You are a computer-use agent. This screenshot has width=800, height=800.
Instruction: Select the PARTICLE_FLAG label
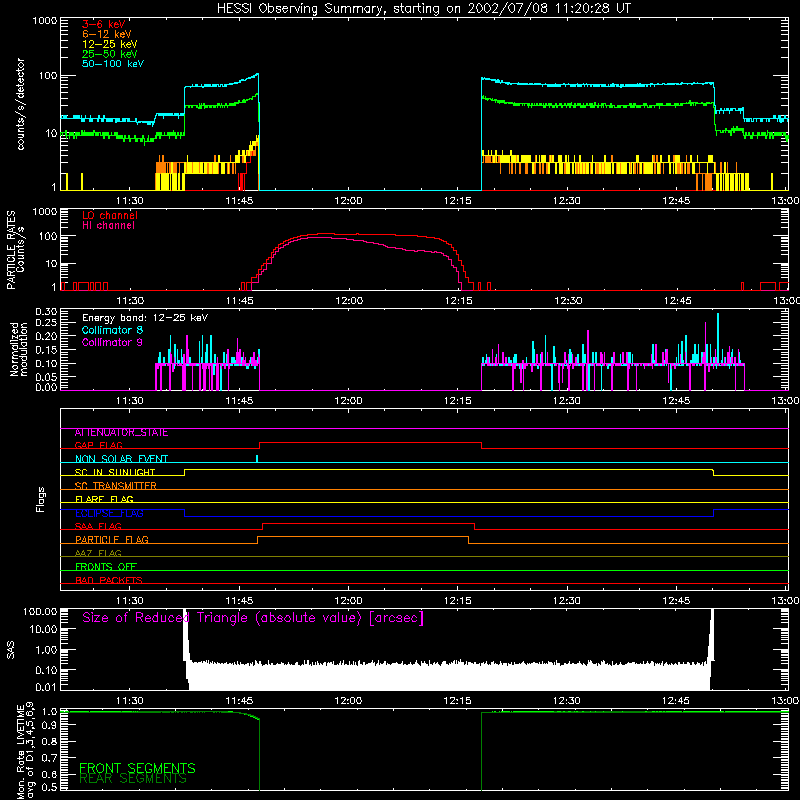coord(112,540)
